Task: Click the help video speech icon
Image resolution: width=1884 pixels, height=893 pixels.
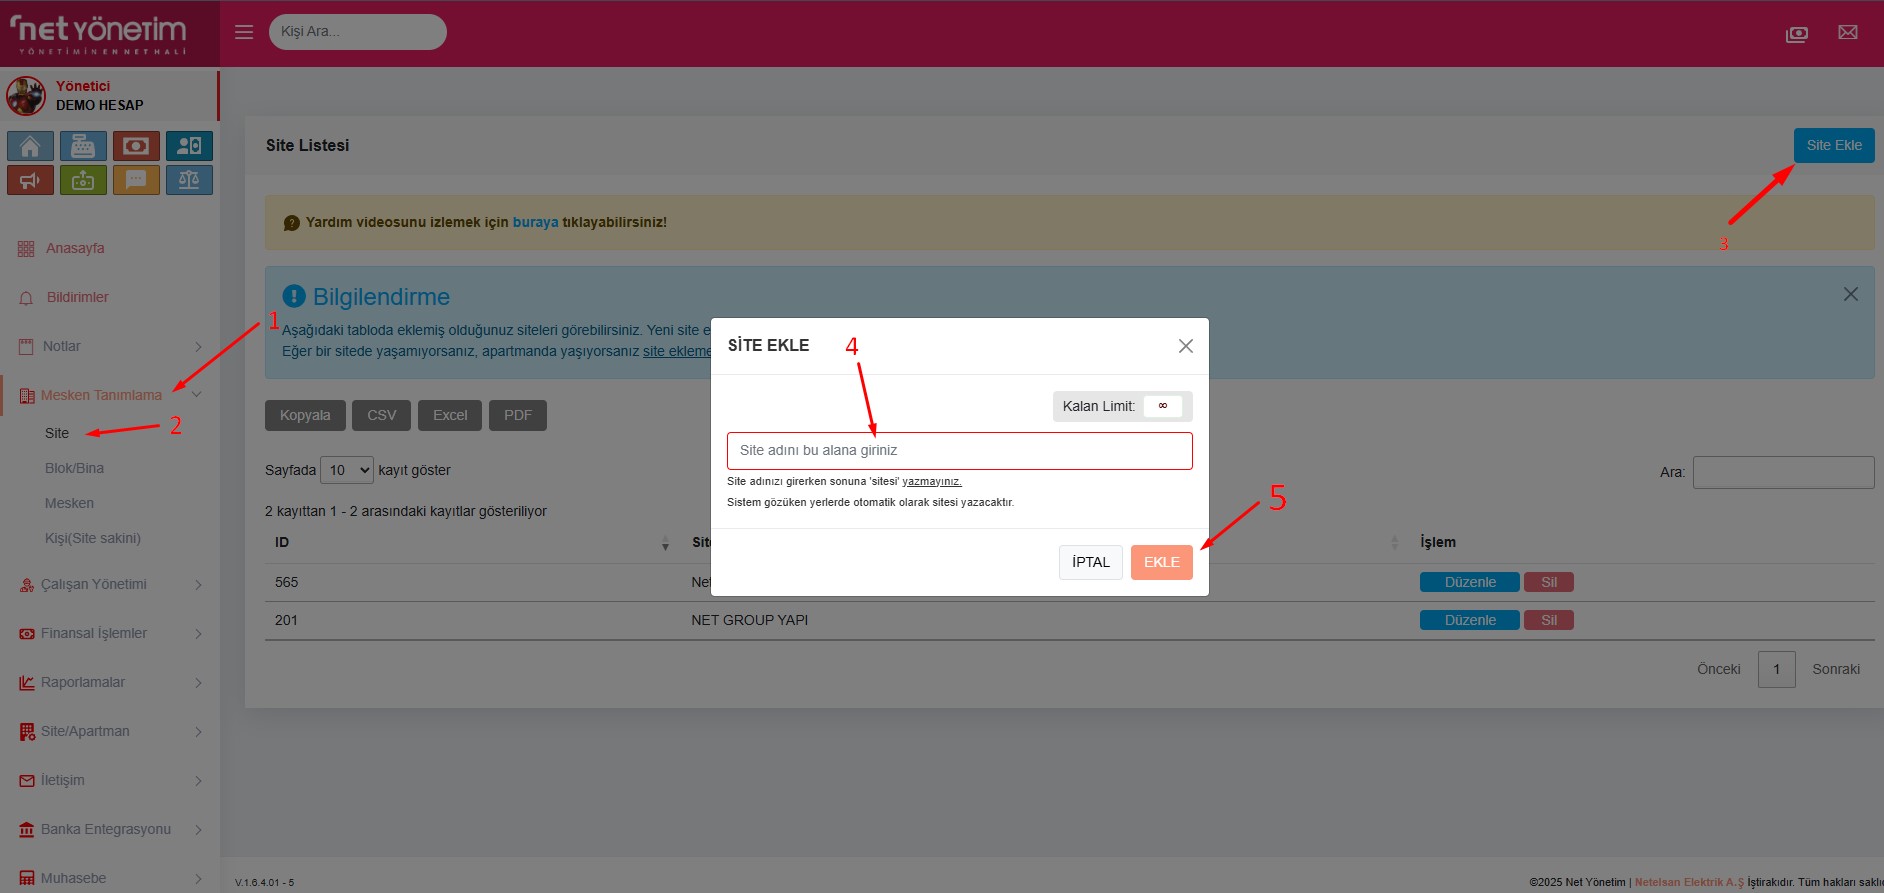Action: click(292, 223)
